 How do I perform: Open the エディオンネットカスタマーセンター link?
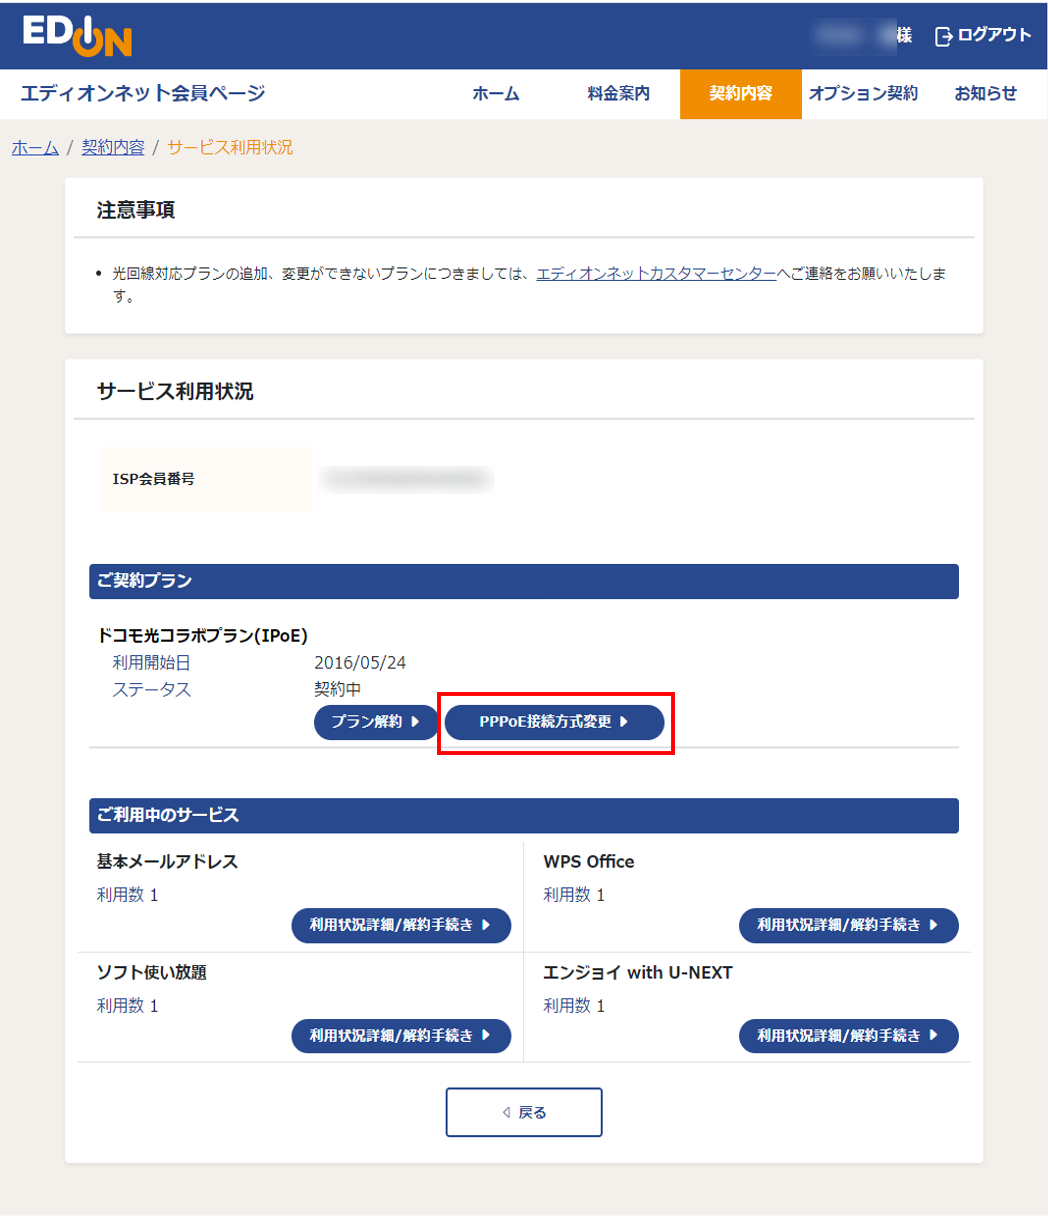(656, 273)
